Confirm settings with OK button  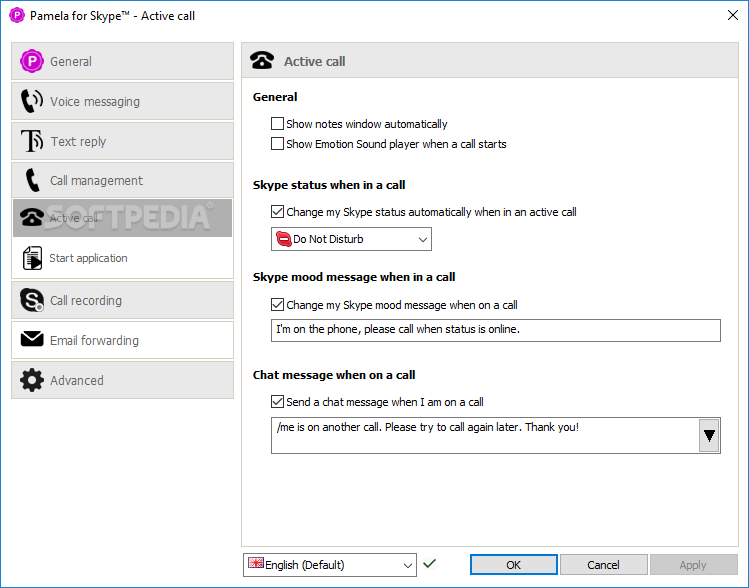[514, 565]
